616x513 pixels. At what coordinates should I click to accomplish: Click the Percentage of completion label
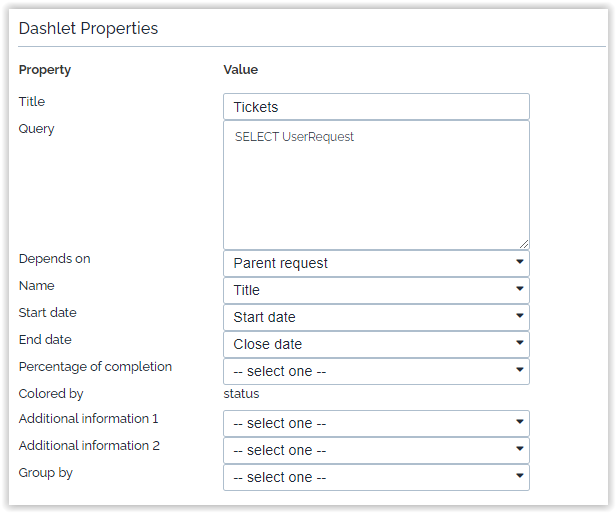point(95,367)
